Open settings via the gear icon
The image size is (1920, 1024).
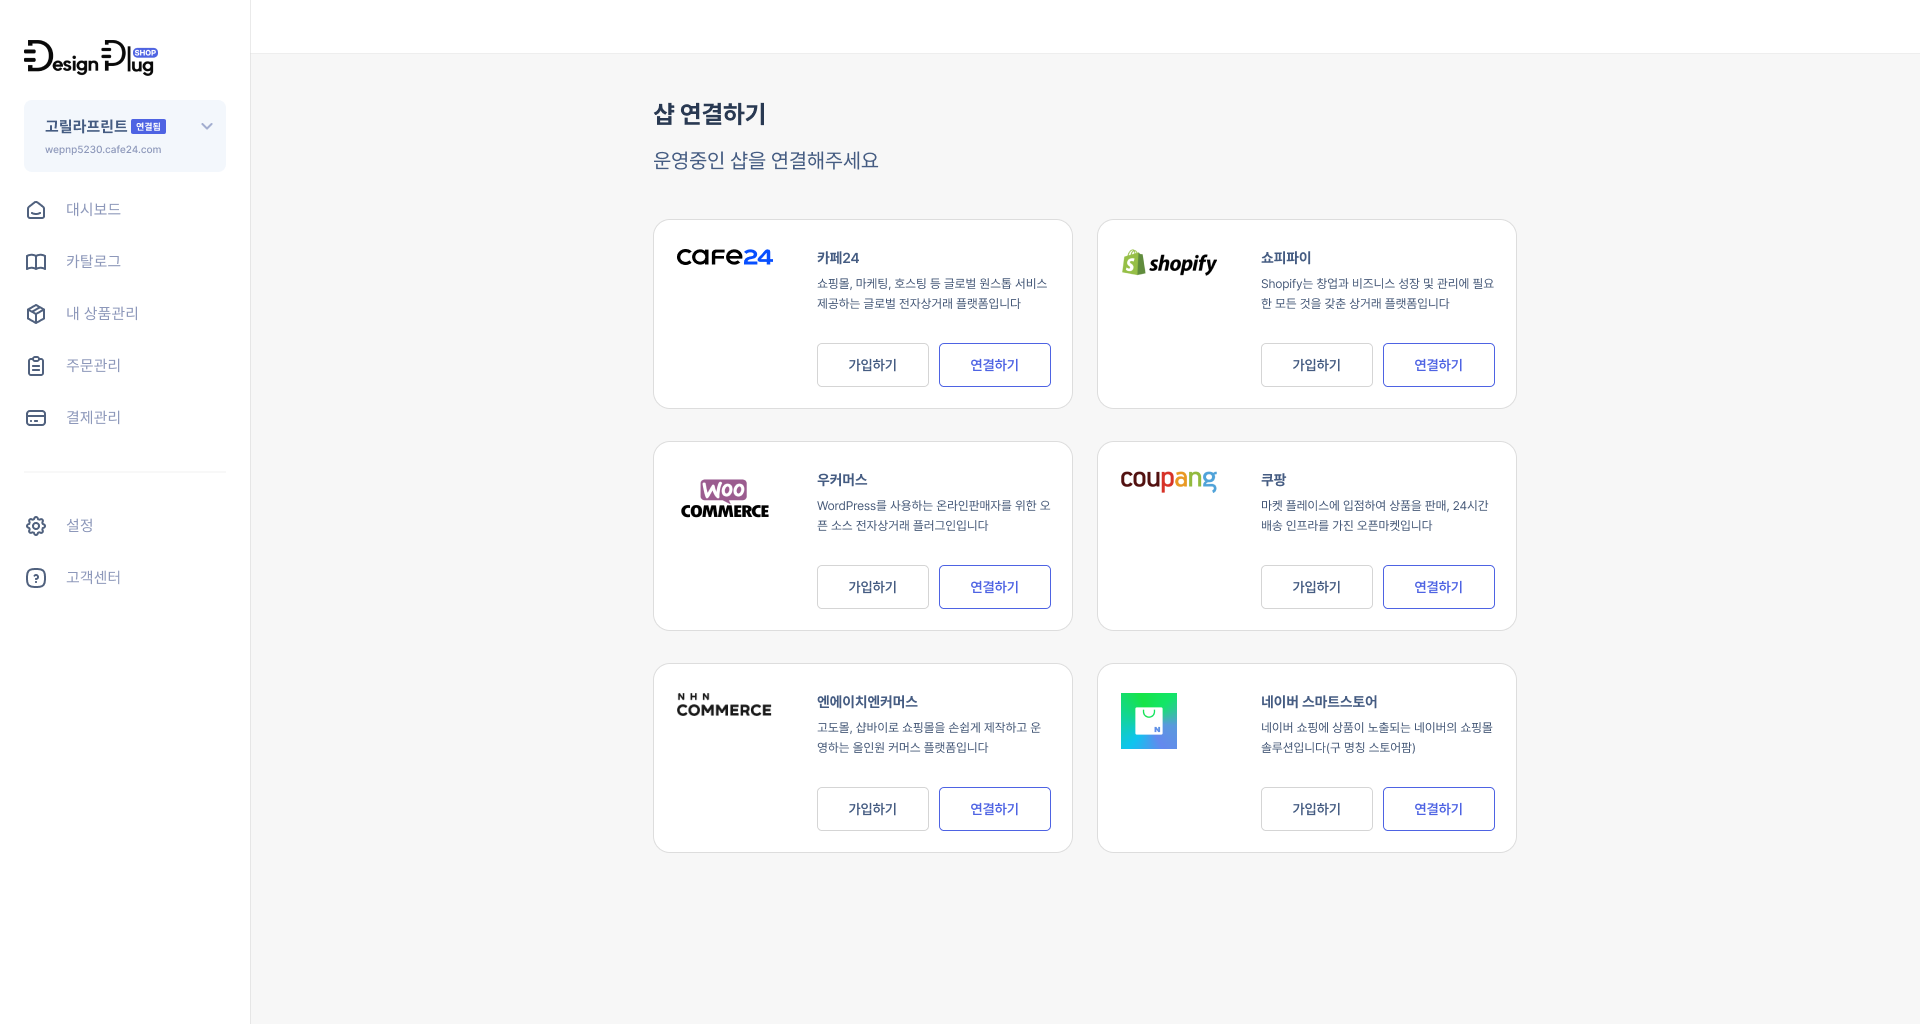pos(36,526)
